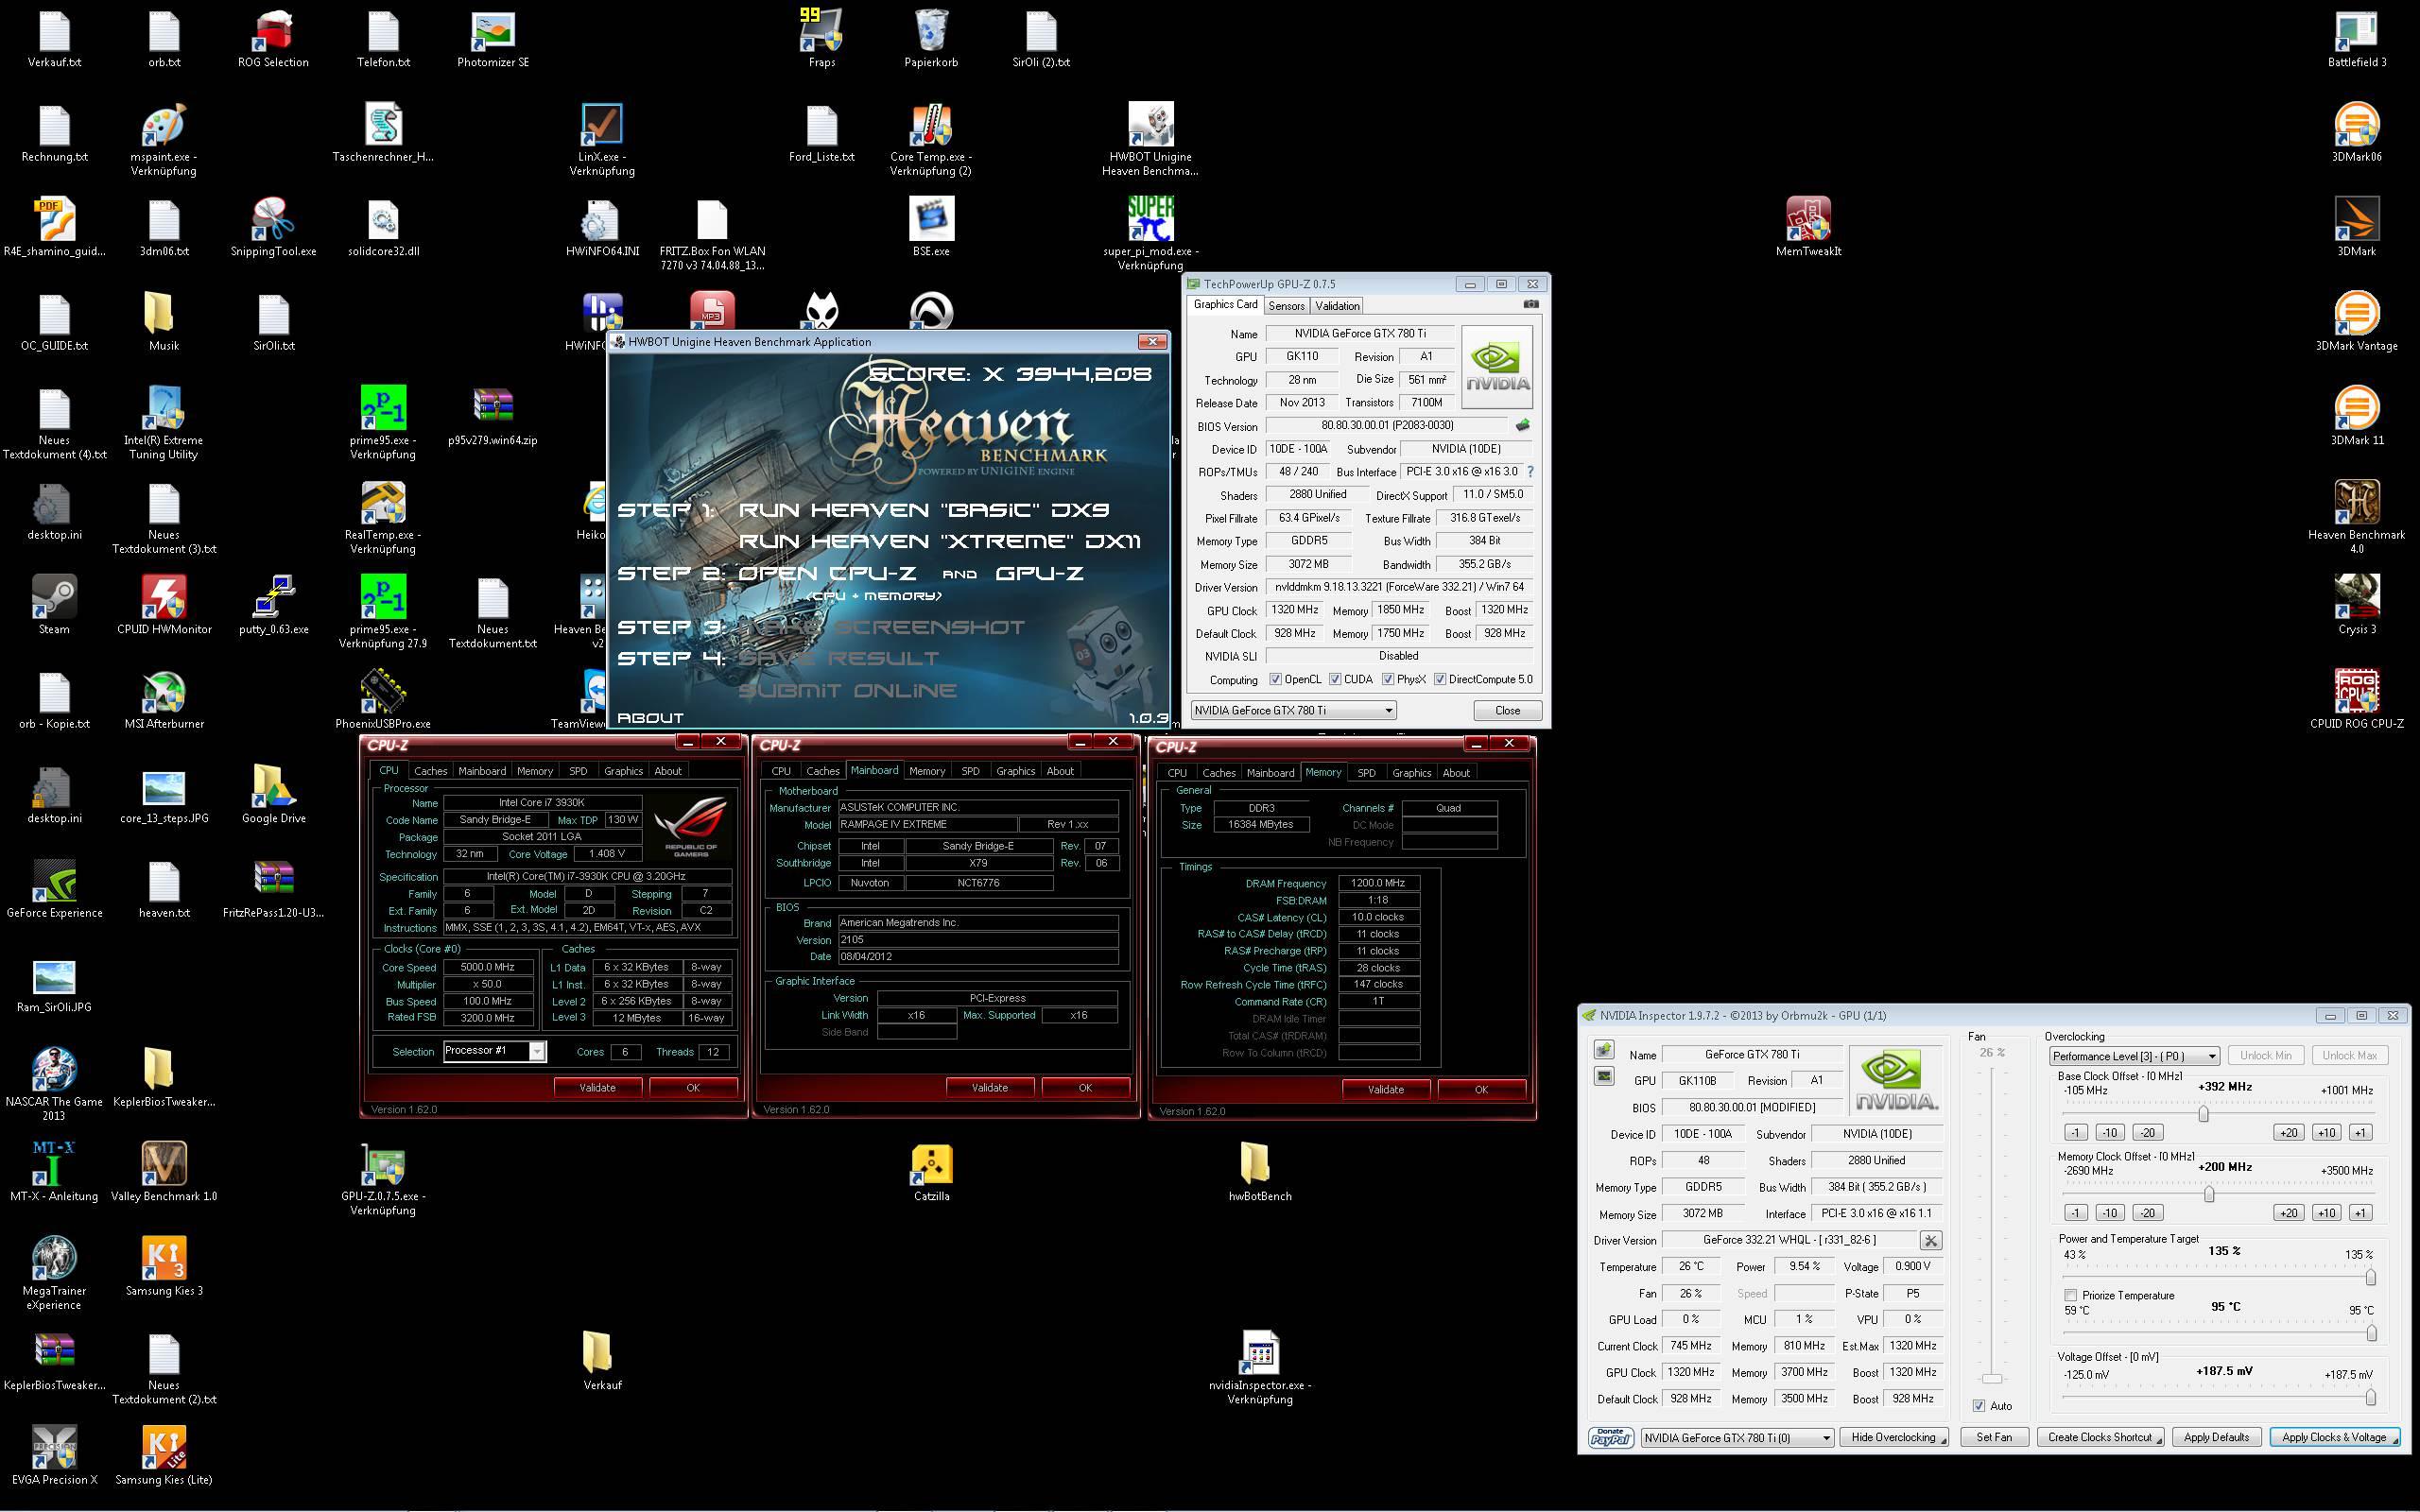Open the driver profile settings wrench icon
Screen dimensions: 2420x1512
1930,1241
